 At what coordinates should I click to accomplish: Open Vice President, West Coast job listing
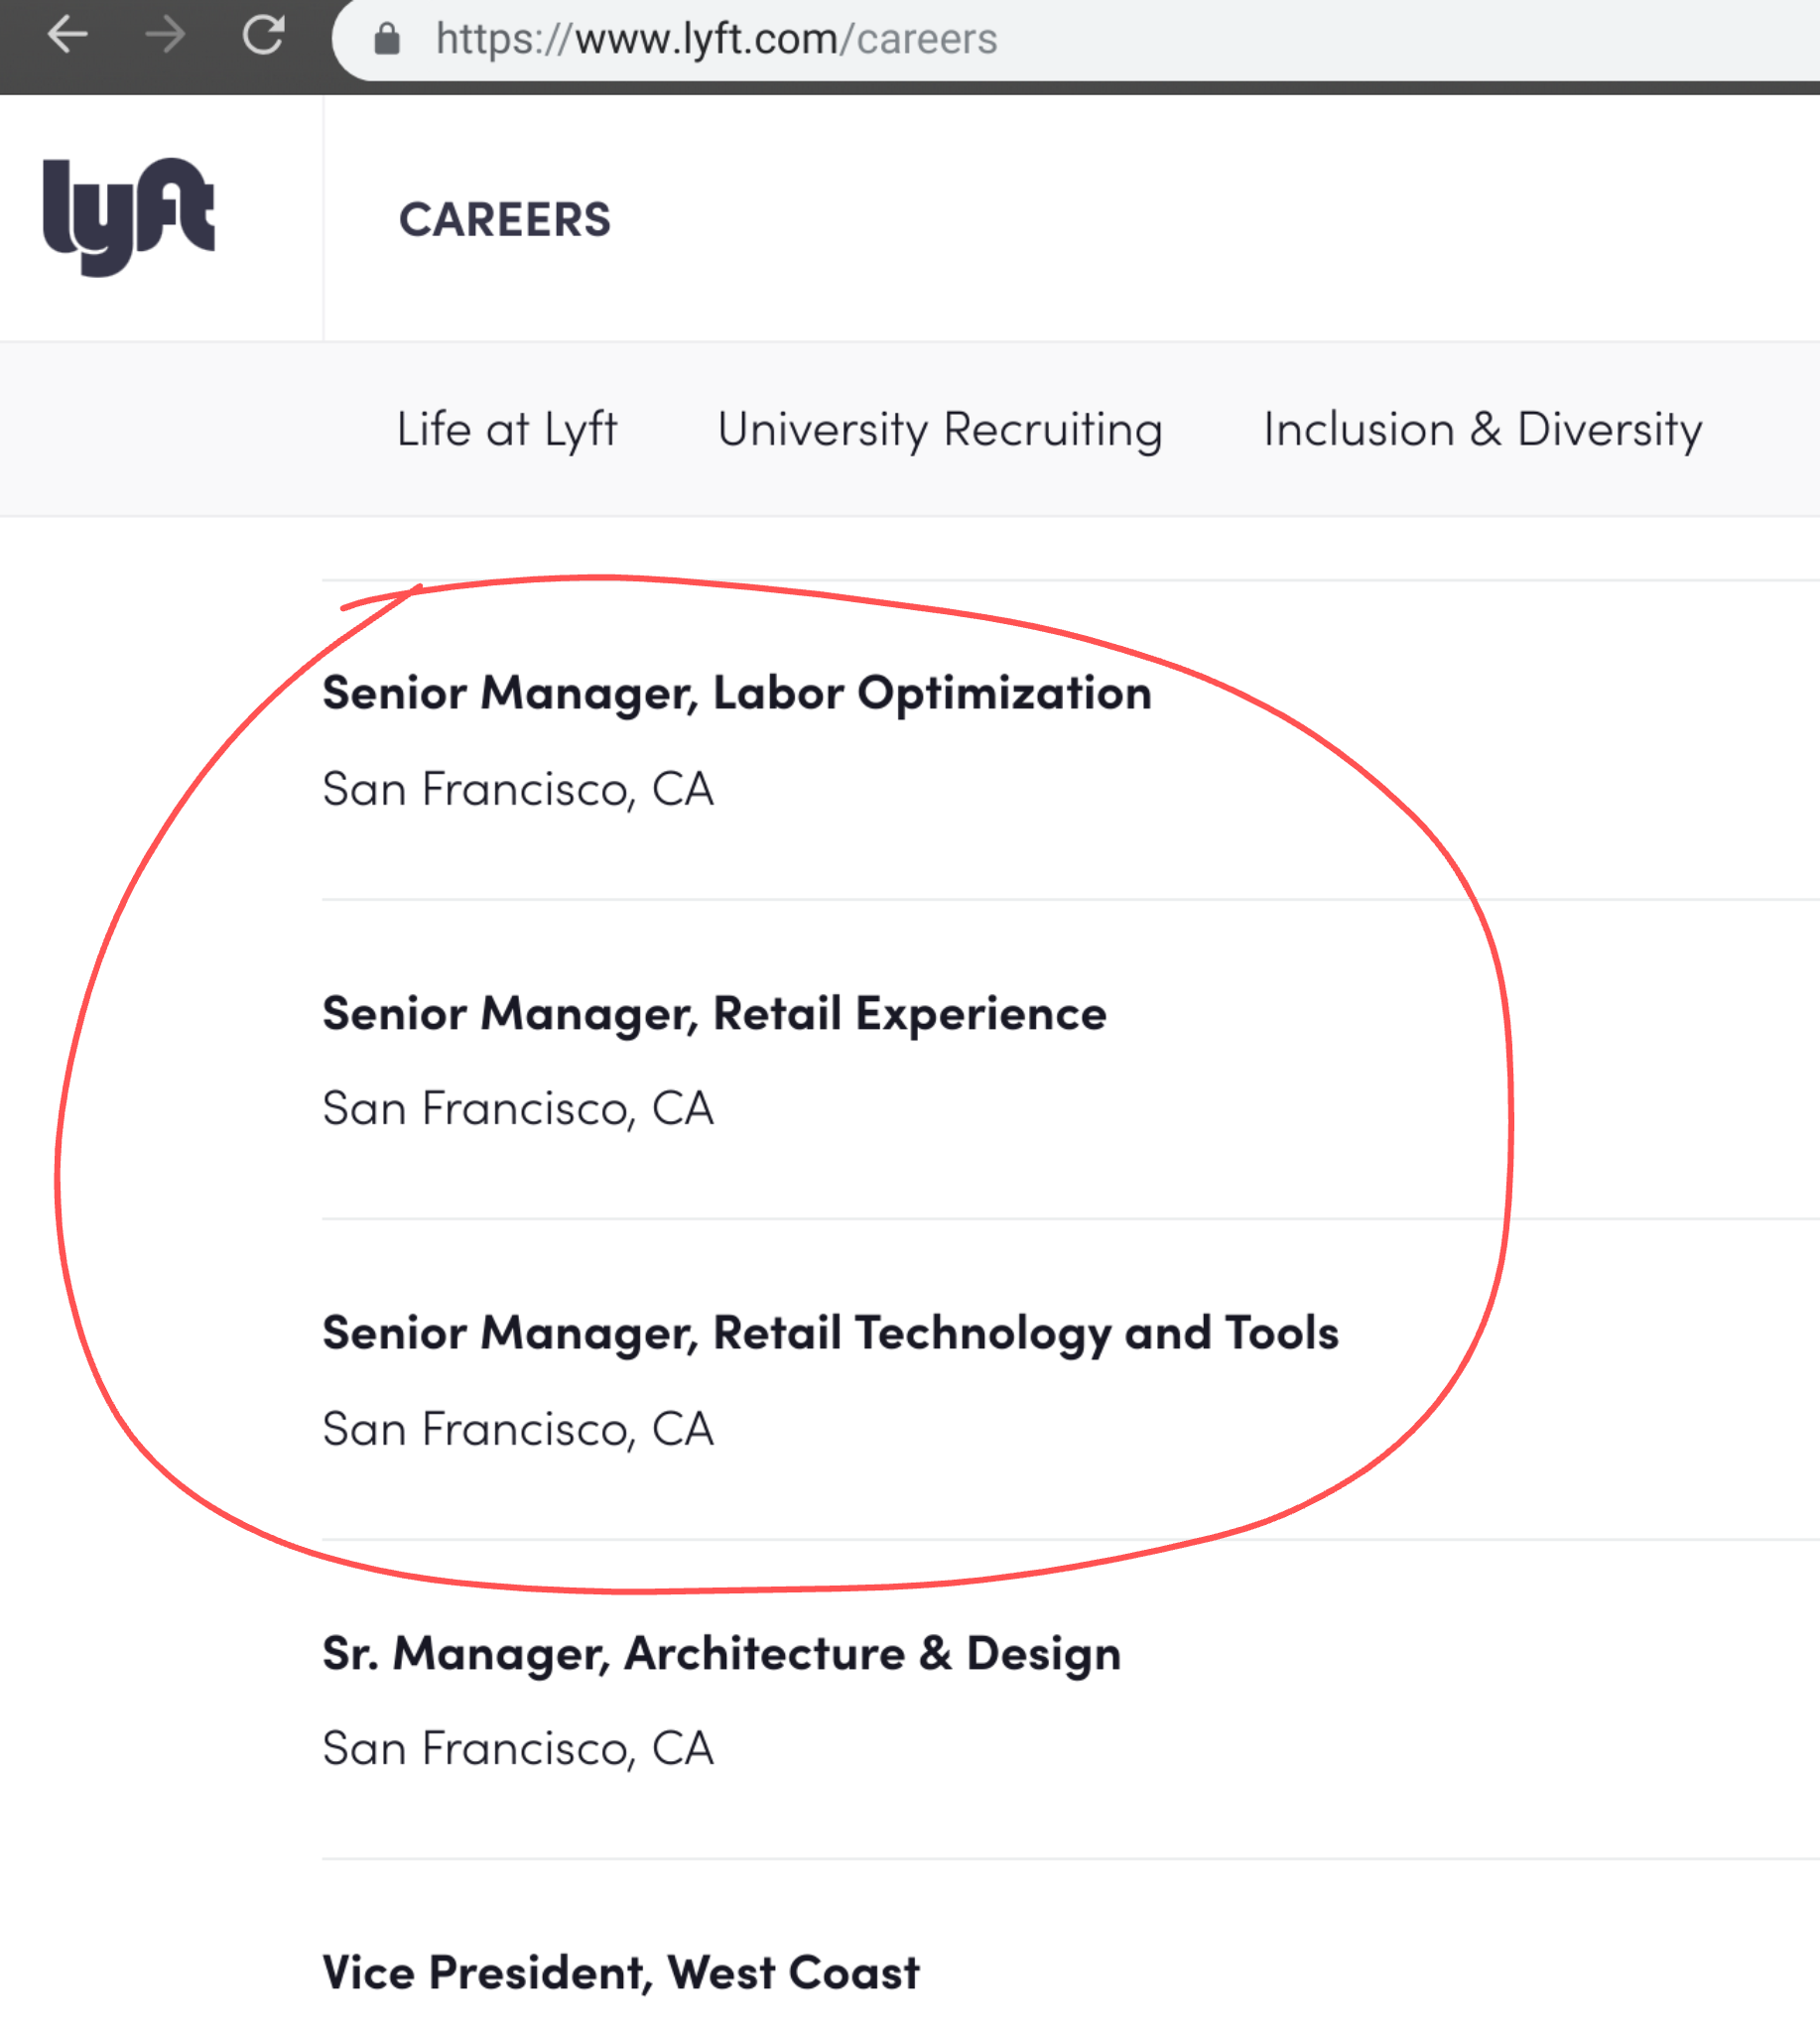(x=620, y=1973)
